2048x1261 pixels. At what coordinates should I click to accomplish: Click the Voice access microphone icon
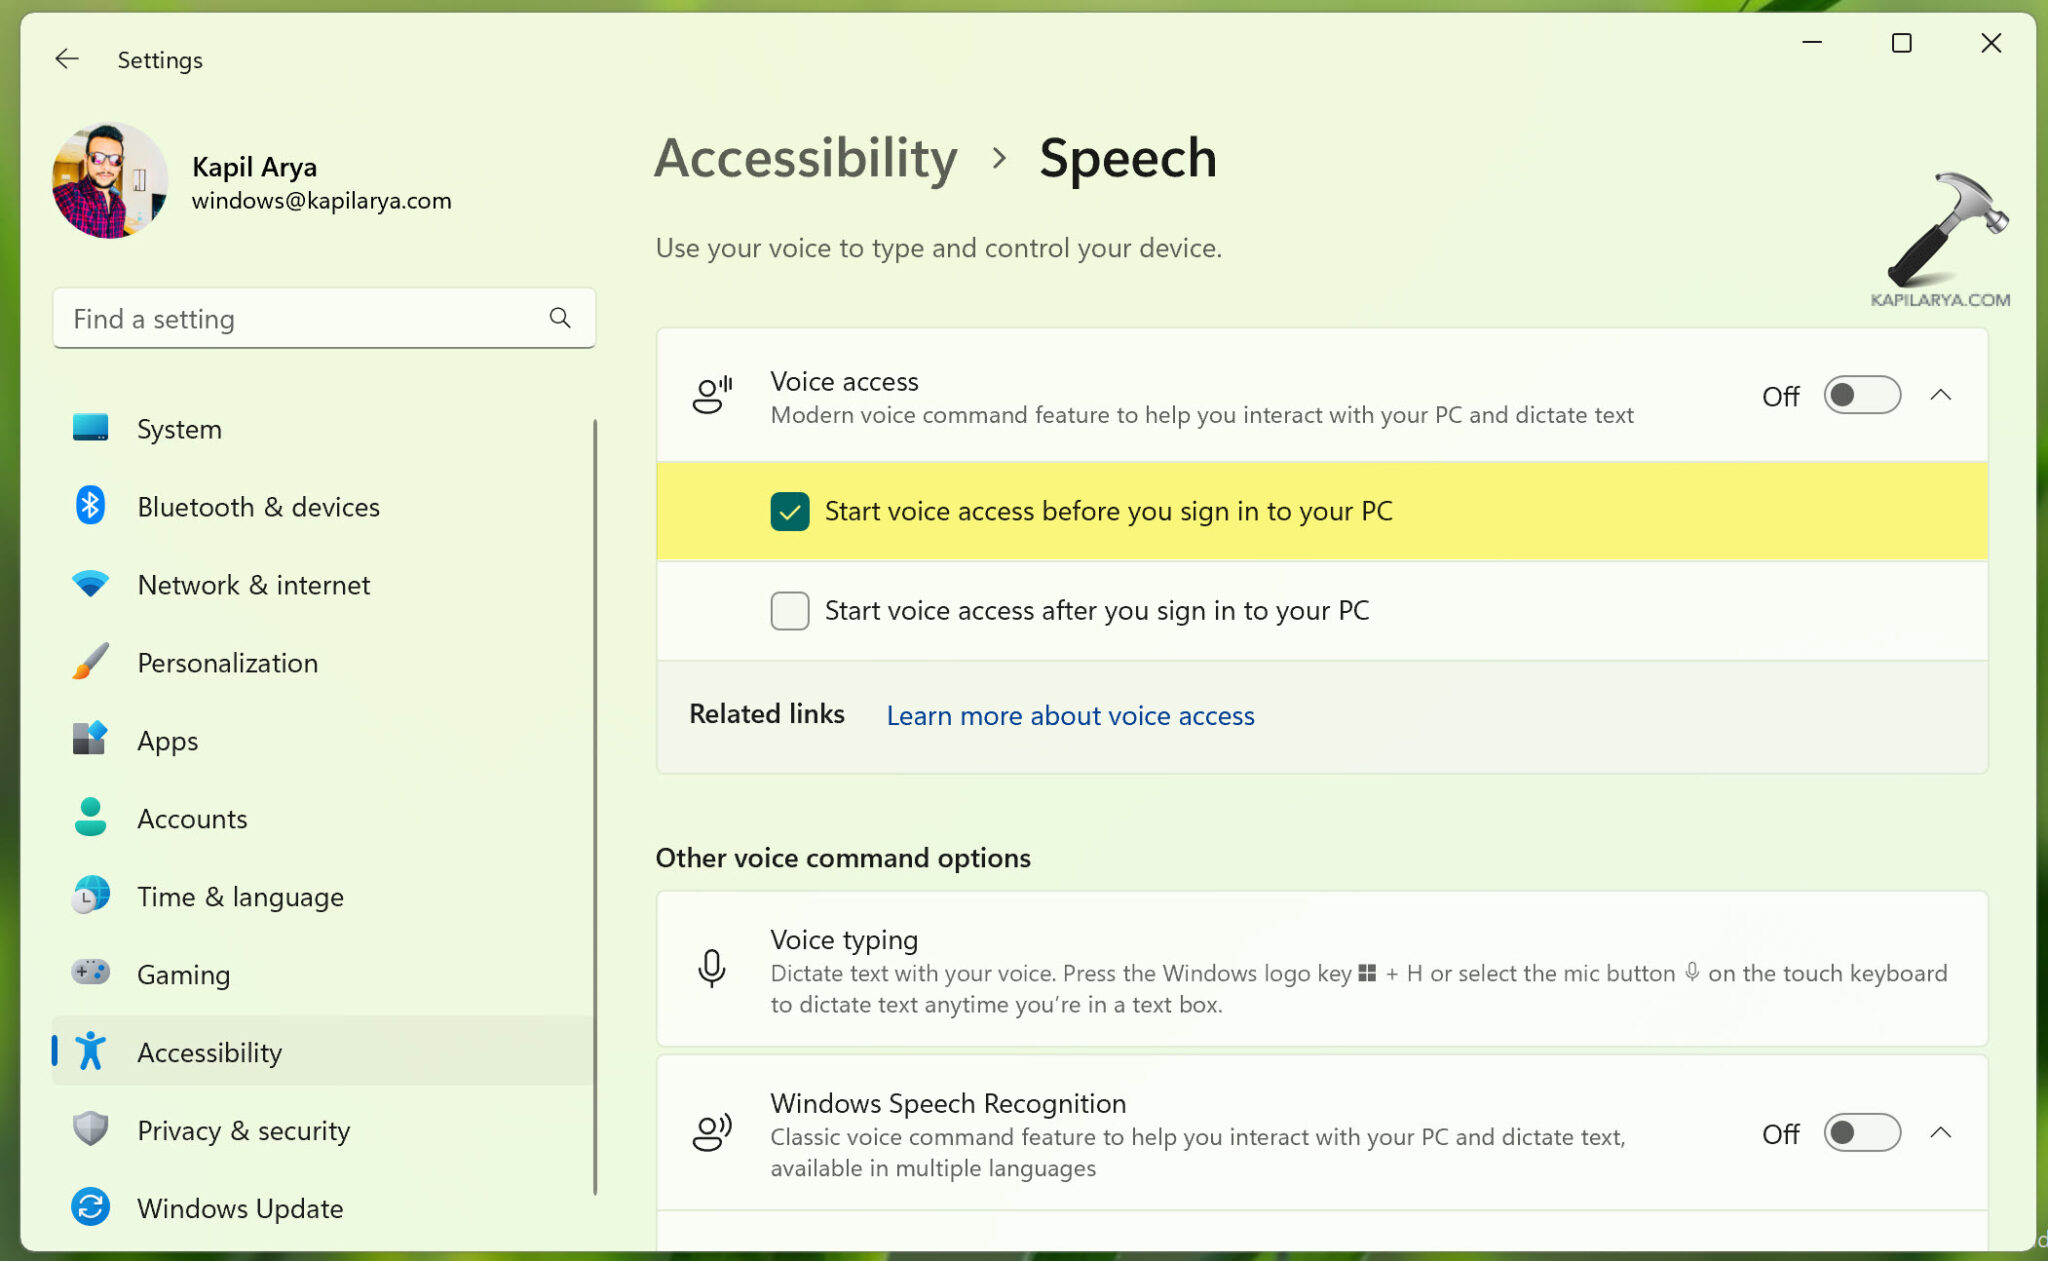[712, 395]
